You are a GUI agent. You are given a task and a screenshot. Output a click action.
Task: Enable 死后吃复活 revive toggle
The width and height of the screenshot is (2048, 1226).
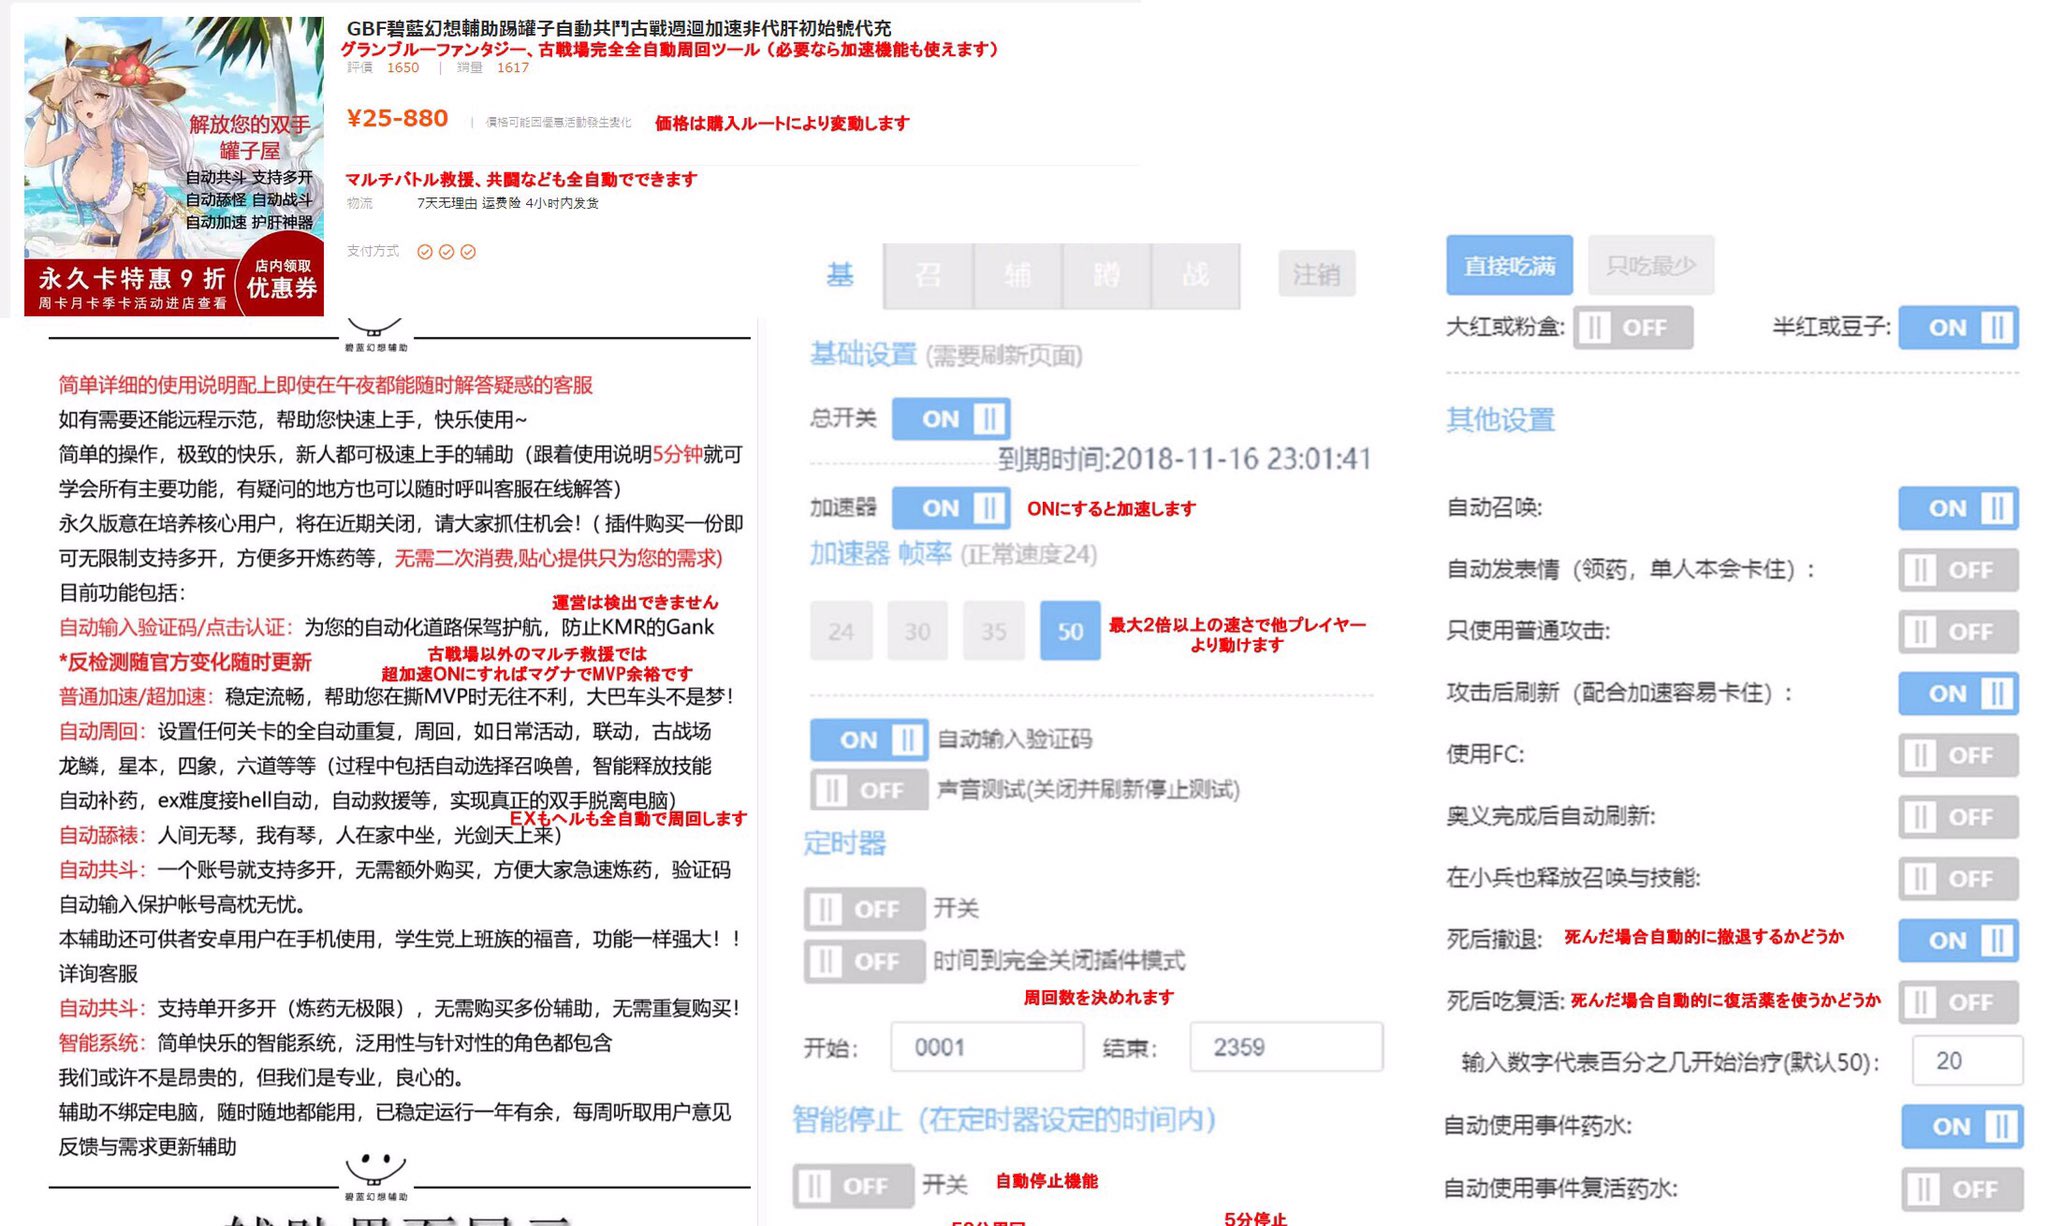tap(1958, 1002)
